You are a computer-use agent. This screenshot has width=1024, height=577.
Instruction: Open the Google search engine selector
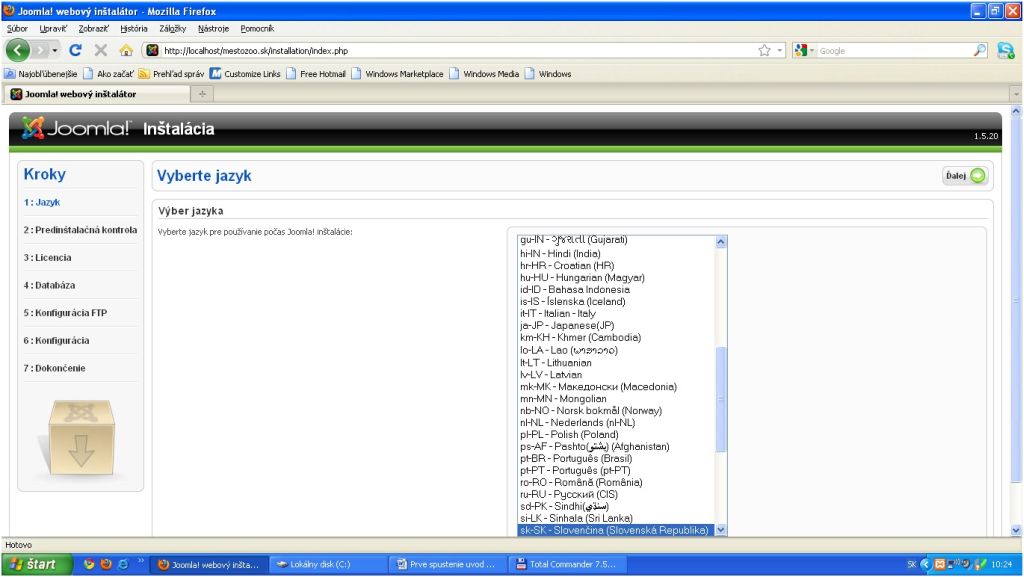point(804,50)
